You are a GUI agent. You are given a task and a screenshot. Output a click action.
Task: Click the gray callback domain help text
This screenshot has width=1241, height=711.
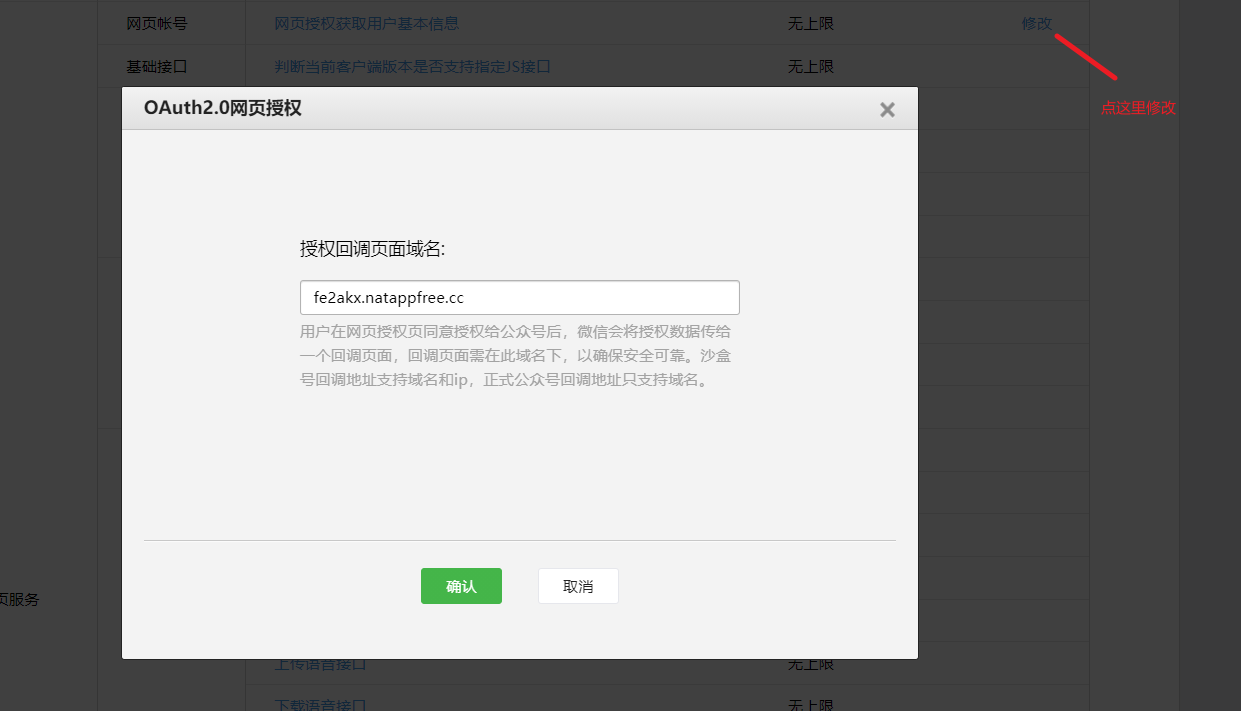[521, 355]
